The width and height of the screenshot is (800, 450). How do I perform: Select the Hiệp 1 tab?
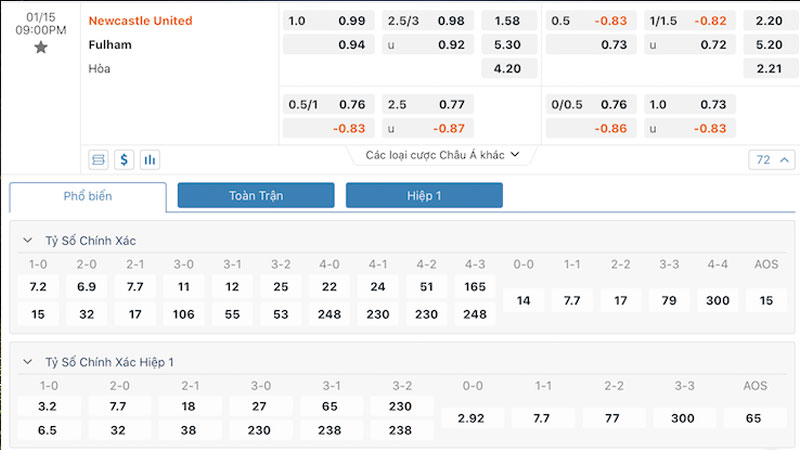[x=424, y=196]
